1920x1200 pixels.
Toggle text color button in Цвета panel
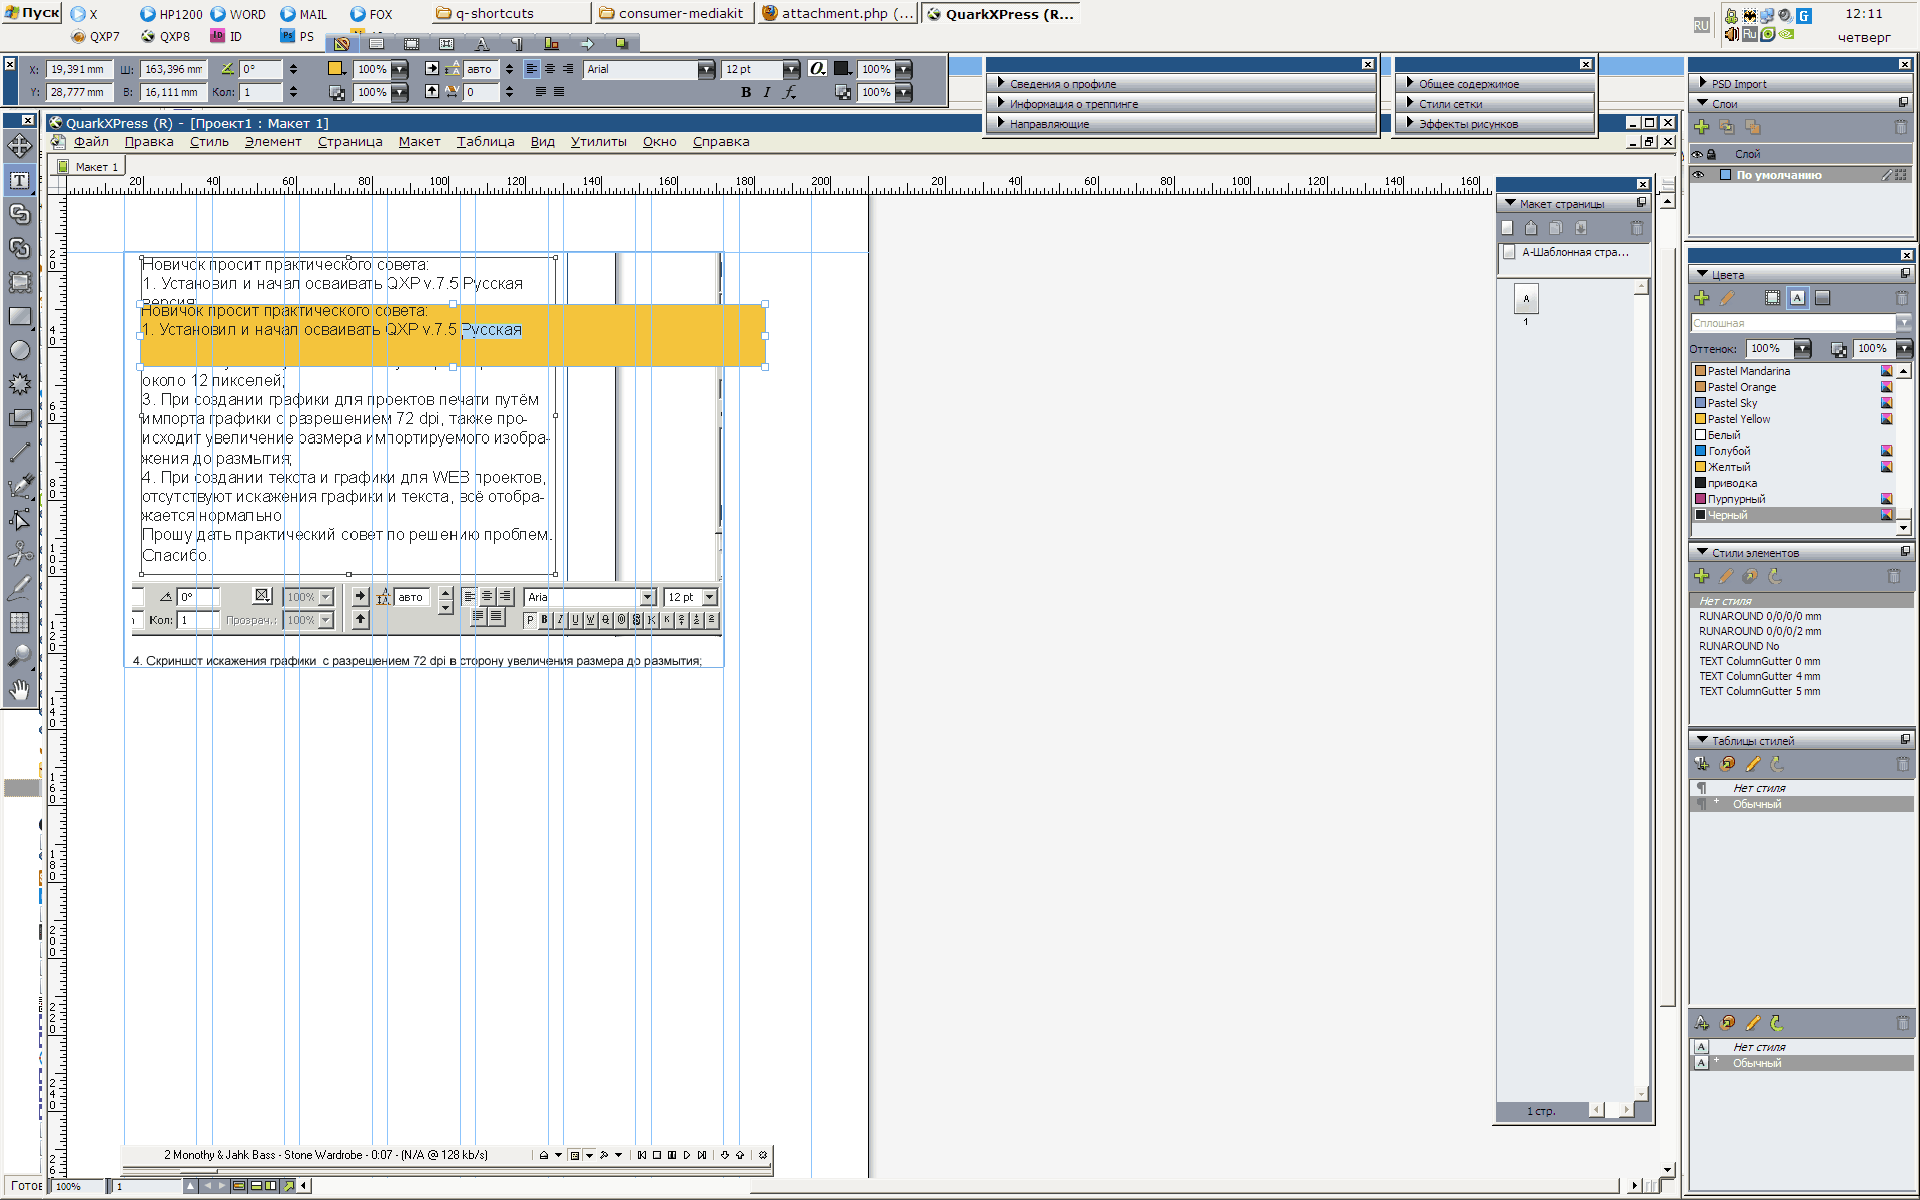(1798, 298)
